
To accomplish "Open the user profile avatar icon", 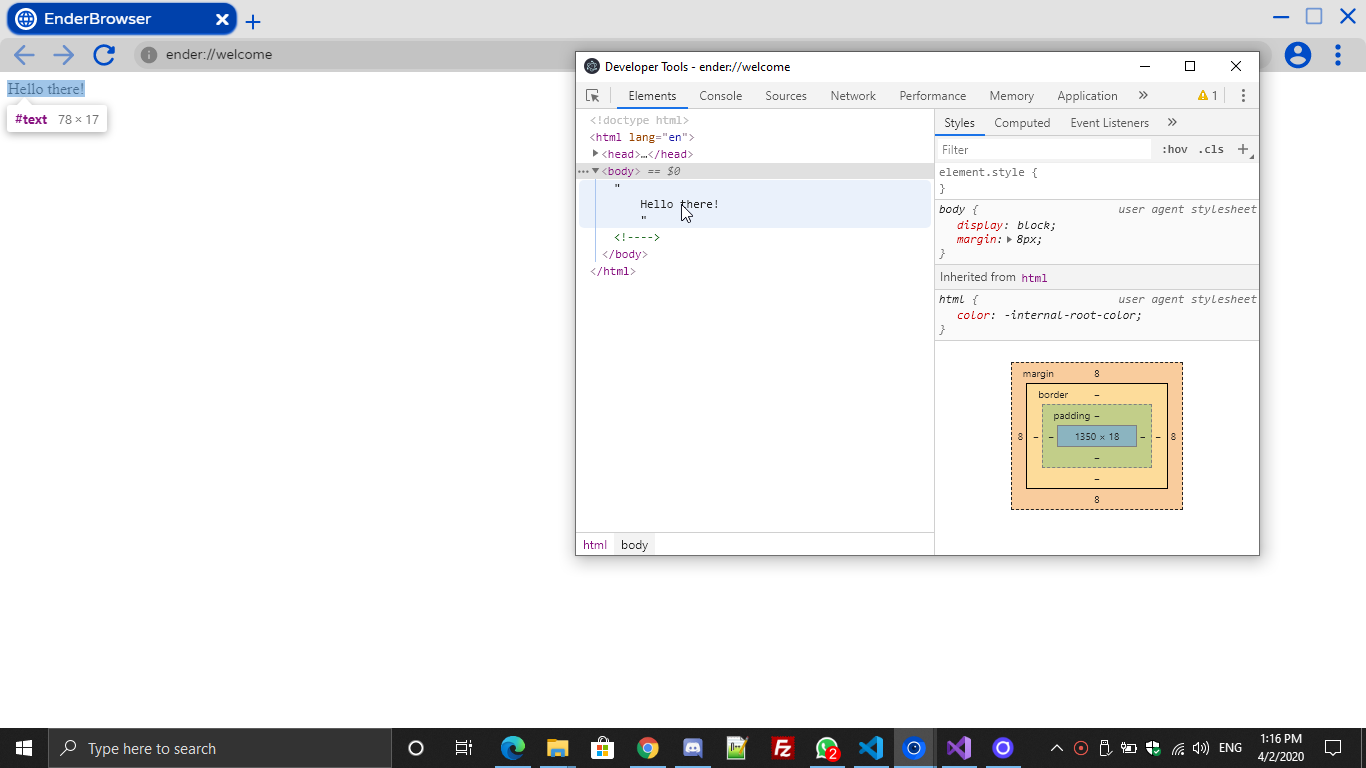I will [1298, 55].
